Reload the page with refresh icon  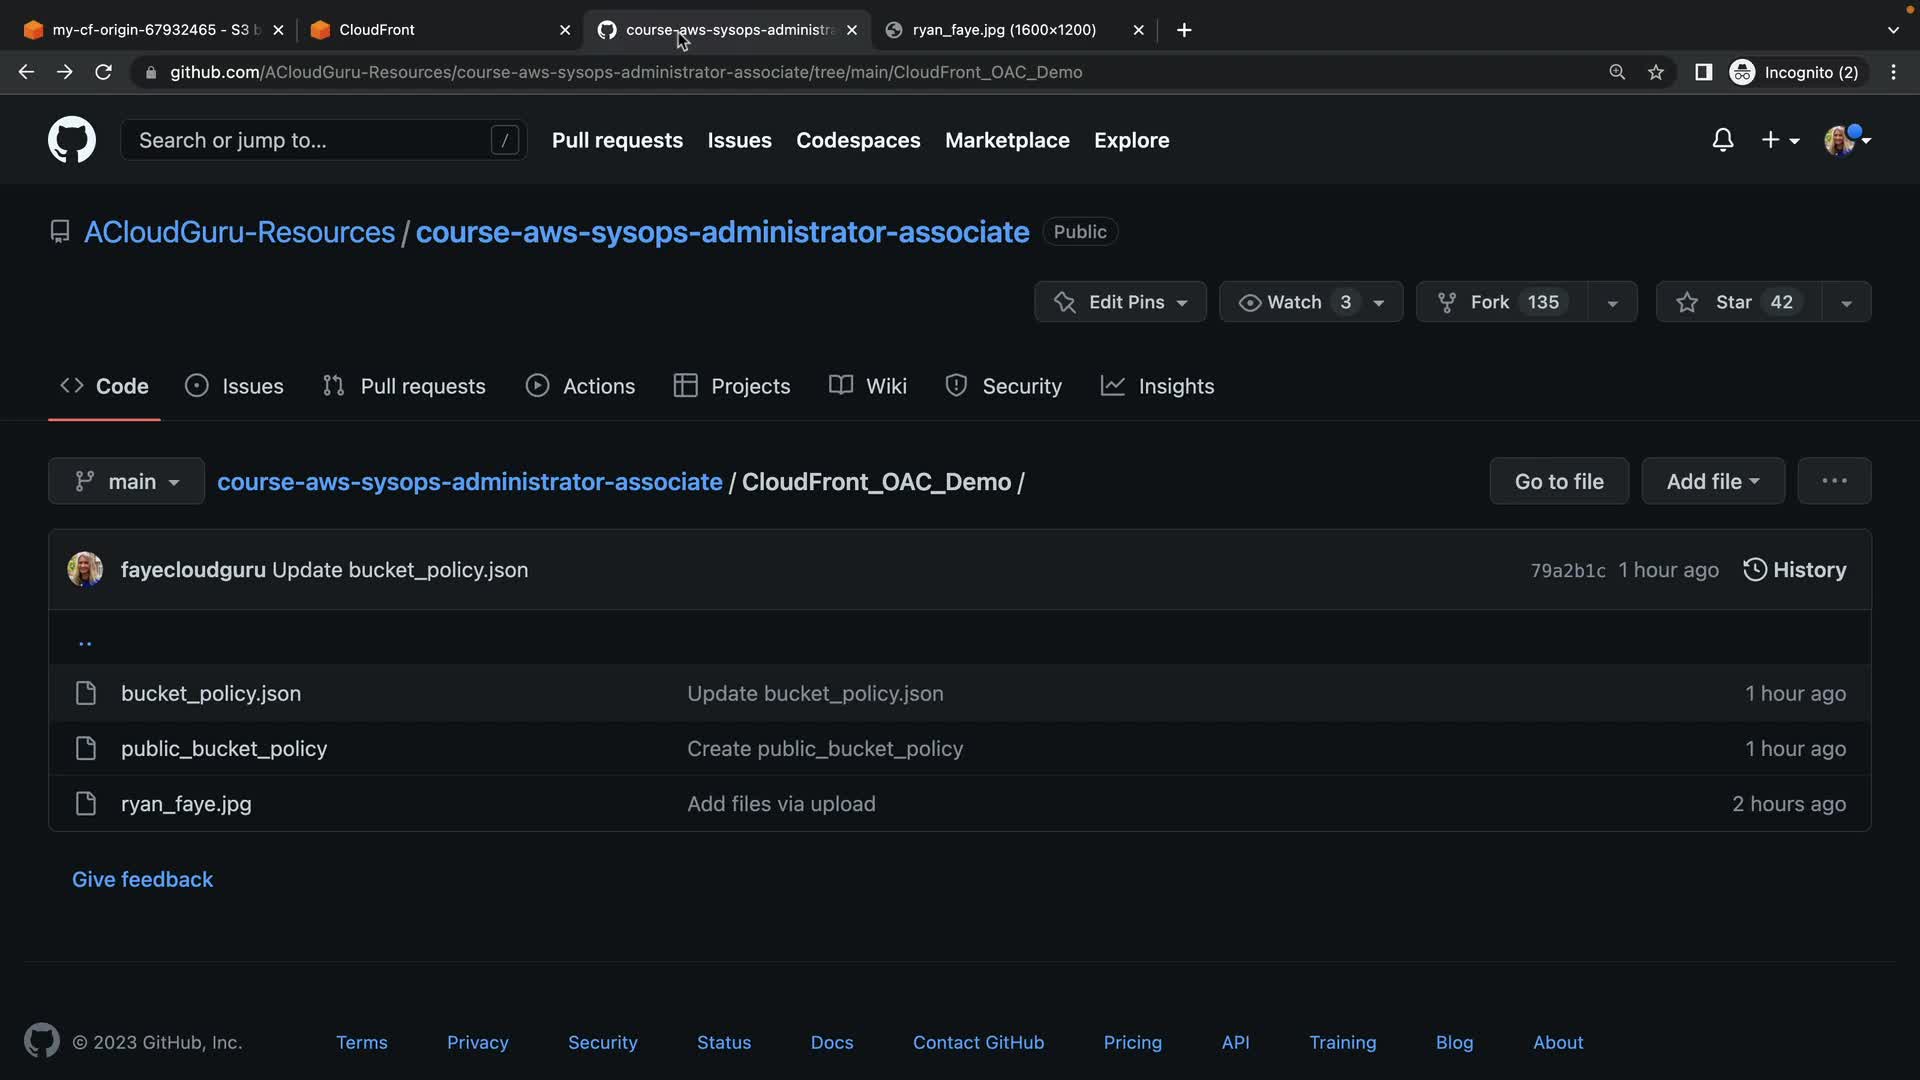[103, 72]
